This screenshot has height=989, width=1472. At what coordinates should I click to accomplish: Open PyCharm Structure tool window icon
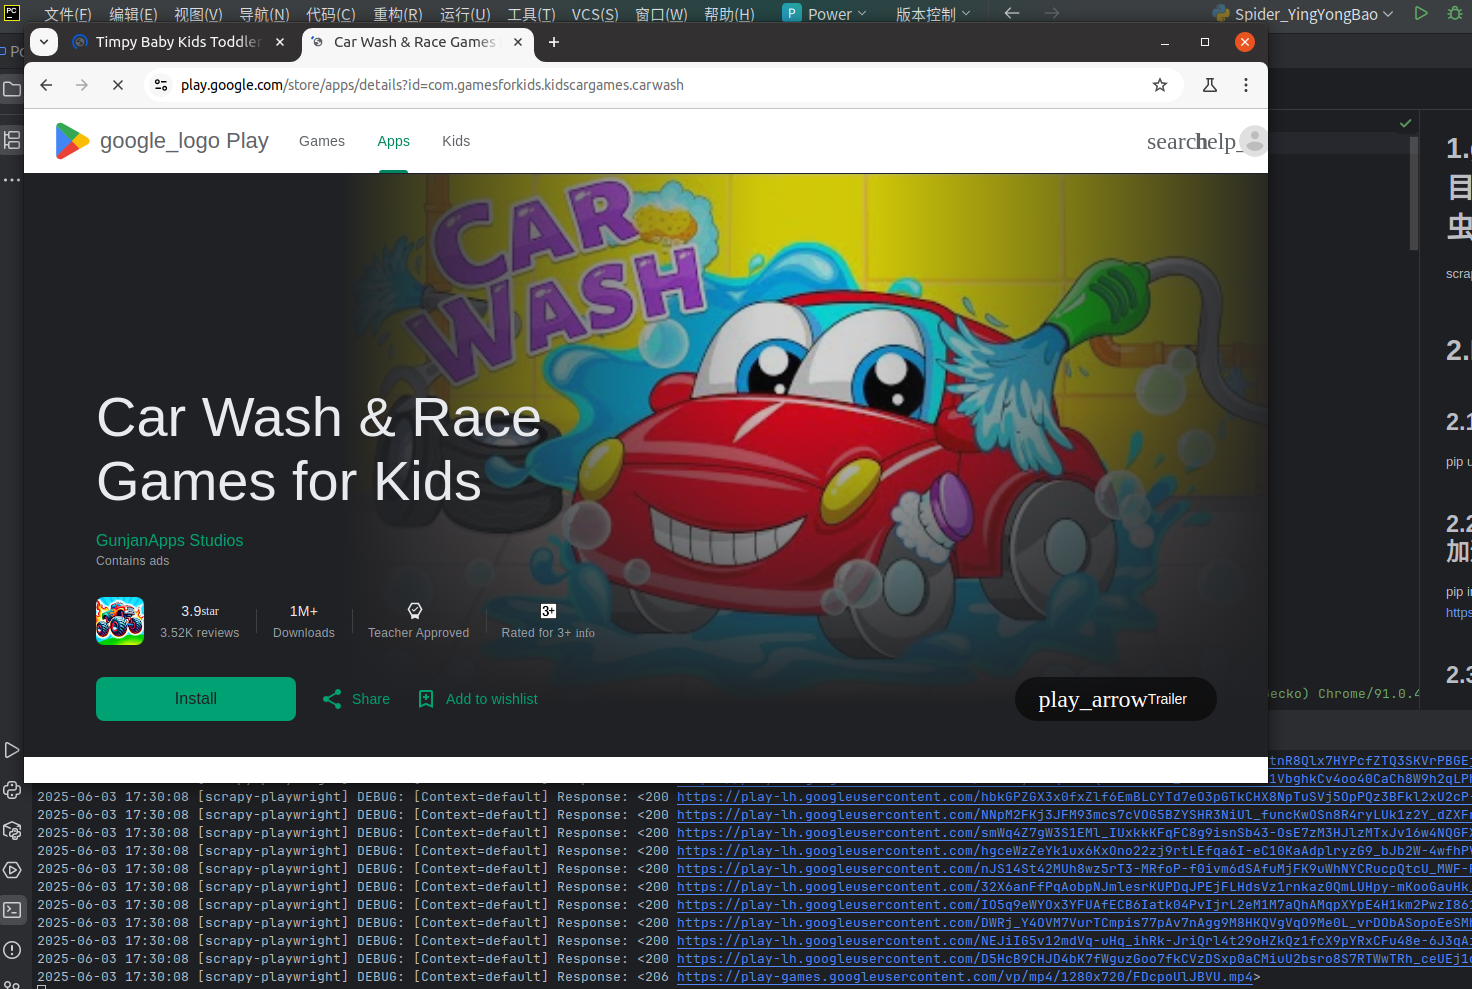point(12,140)
